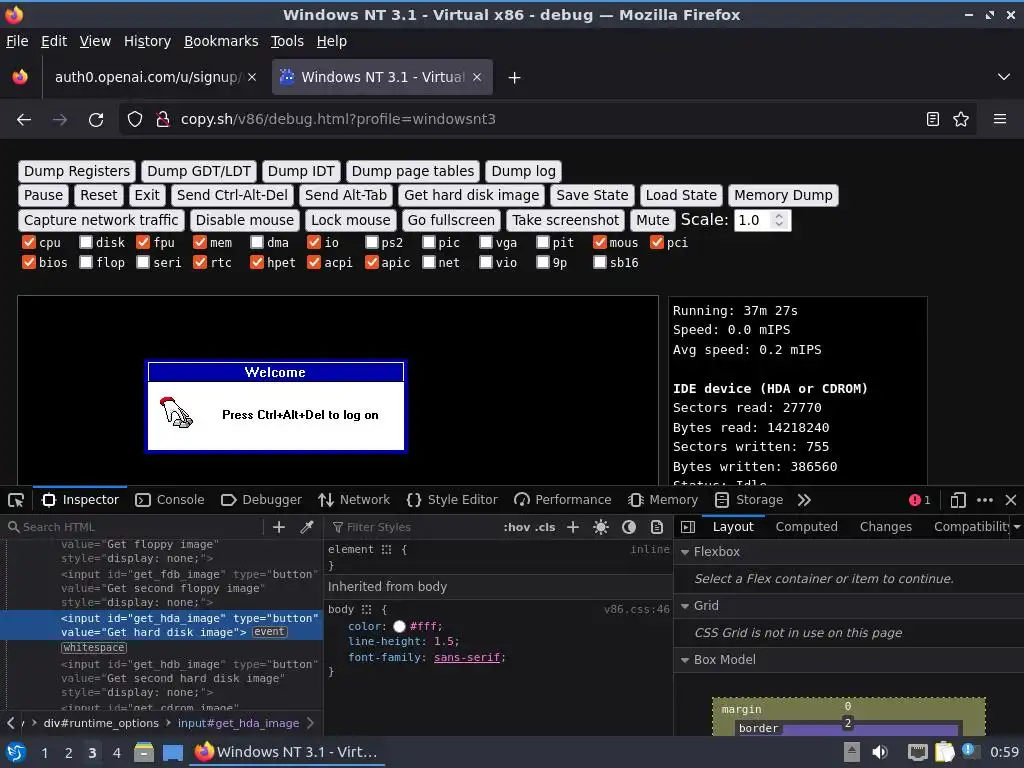Close the auth0.openai.com tab
The width and height of the screenshot is (1024, 768).
(x=252, y=77)
